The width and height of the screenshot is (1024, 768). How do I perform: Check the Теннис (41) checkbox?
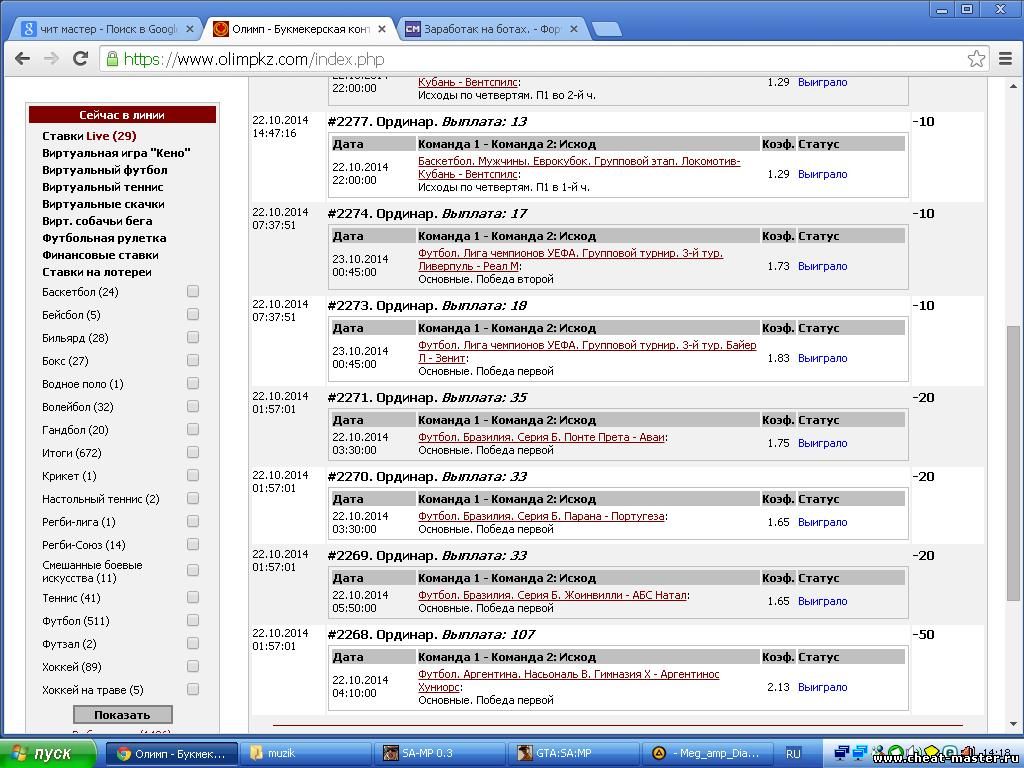[x=193, y=598]
